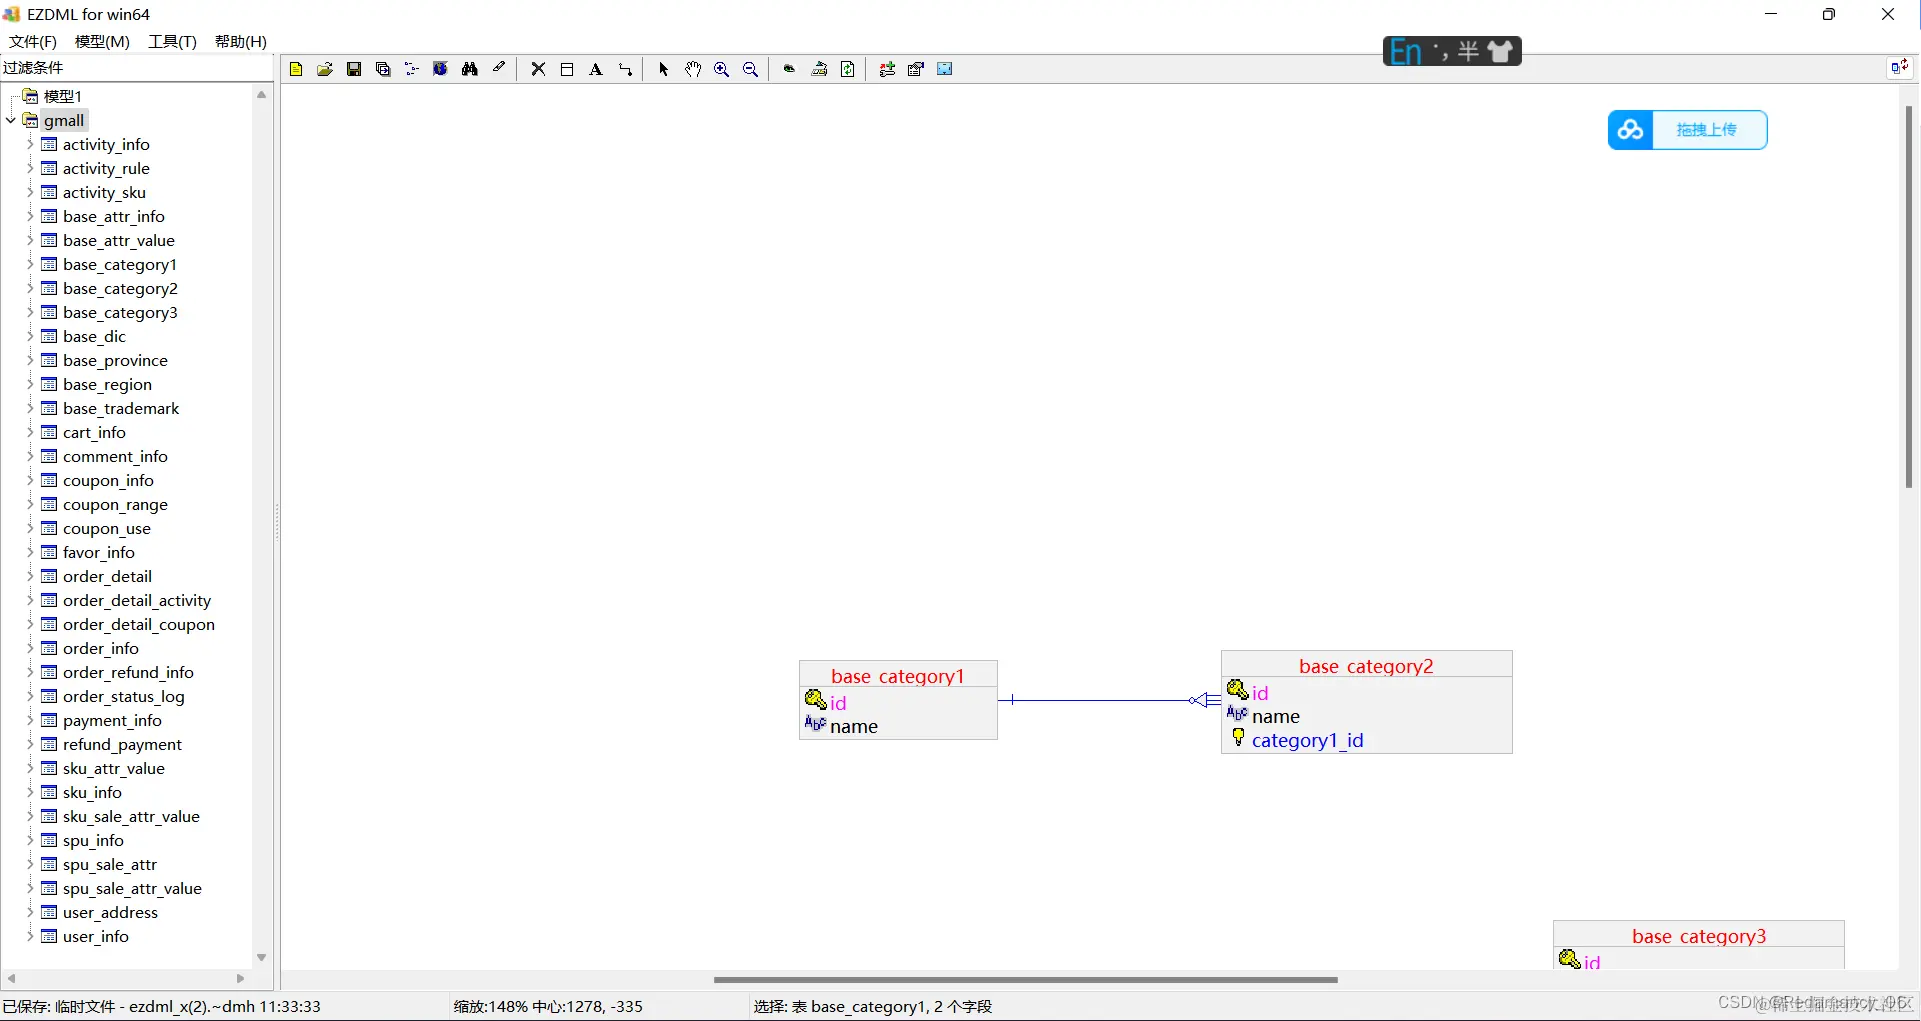Select spu_sale_attr_value in the tree
The width and height of the screenshot is (1921, 1021).
coord(132,888)
